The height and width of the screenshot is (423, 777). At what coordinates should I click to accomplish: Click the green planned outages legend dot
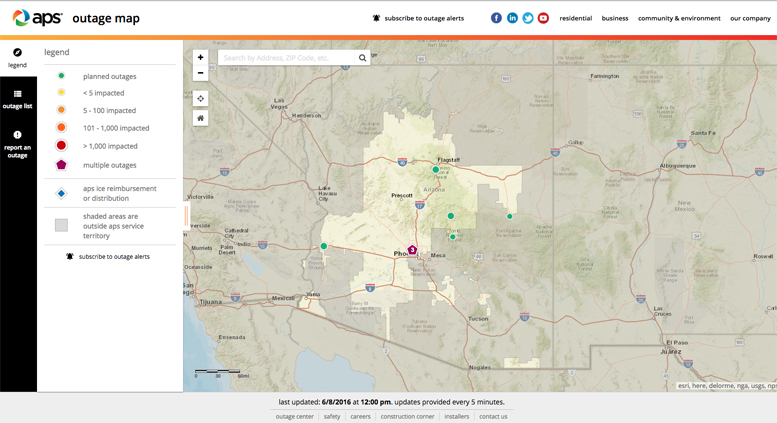pyautogui.click(x=61, y=76)
